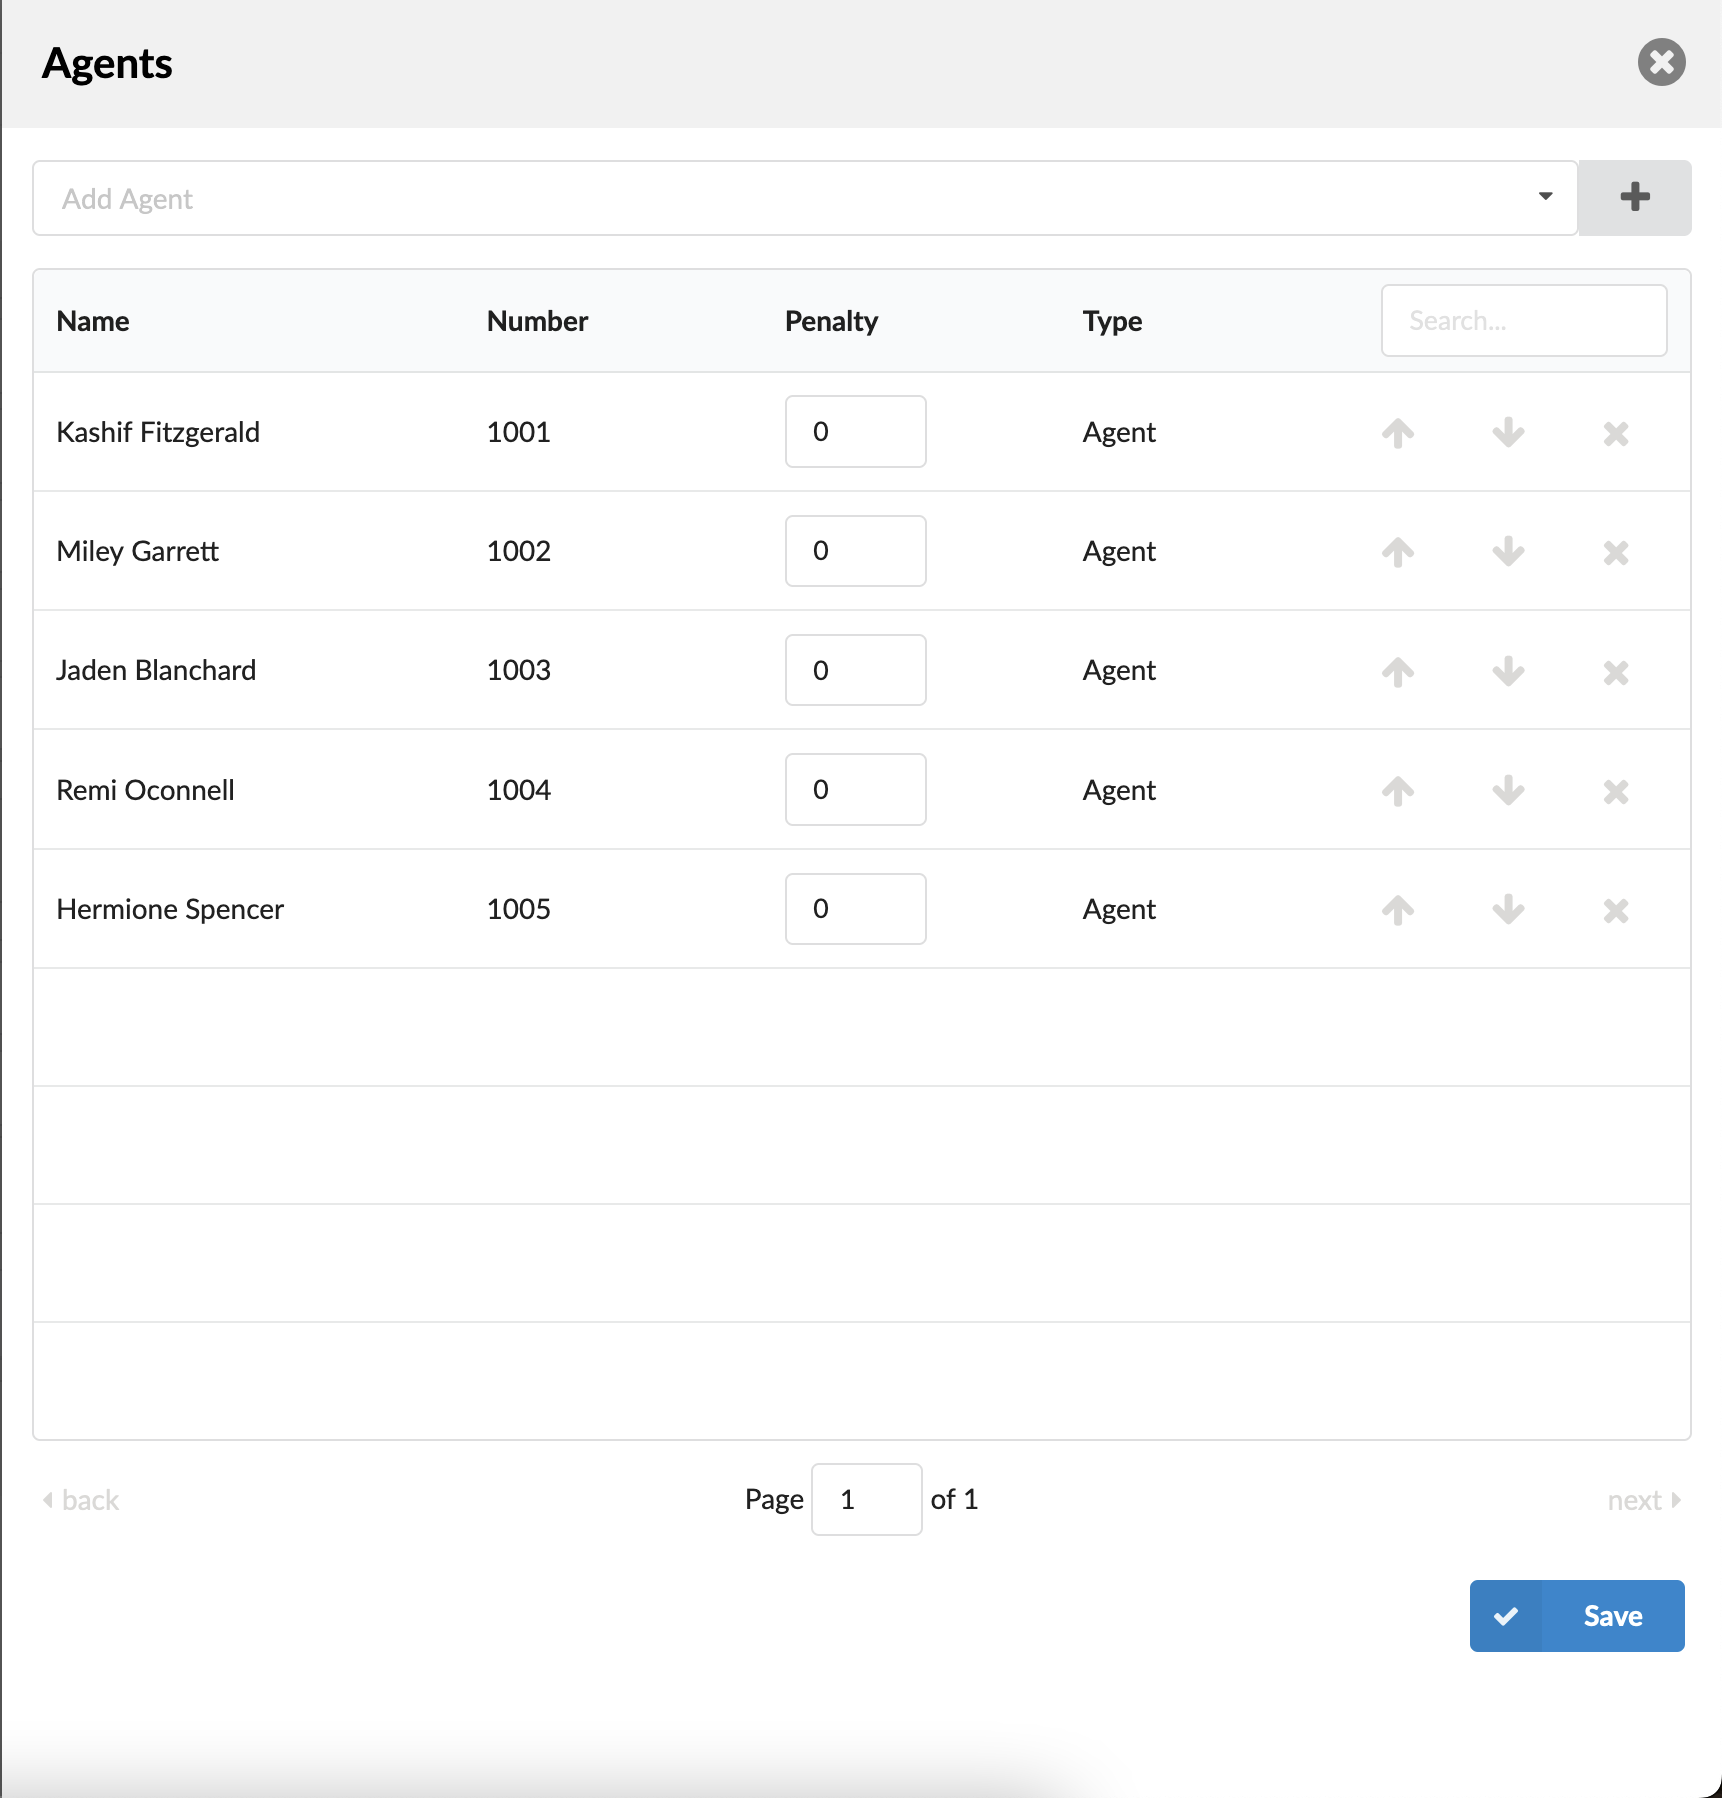The width and height of the screenshot is (1722, 1798).
Task: Go to next page link
Action: click(x=1644, y=1500)
